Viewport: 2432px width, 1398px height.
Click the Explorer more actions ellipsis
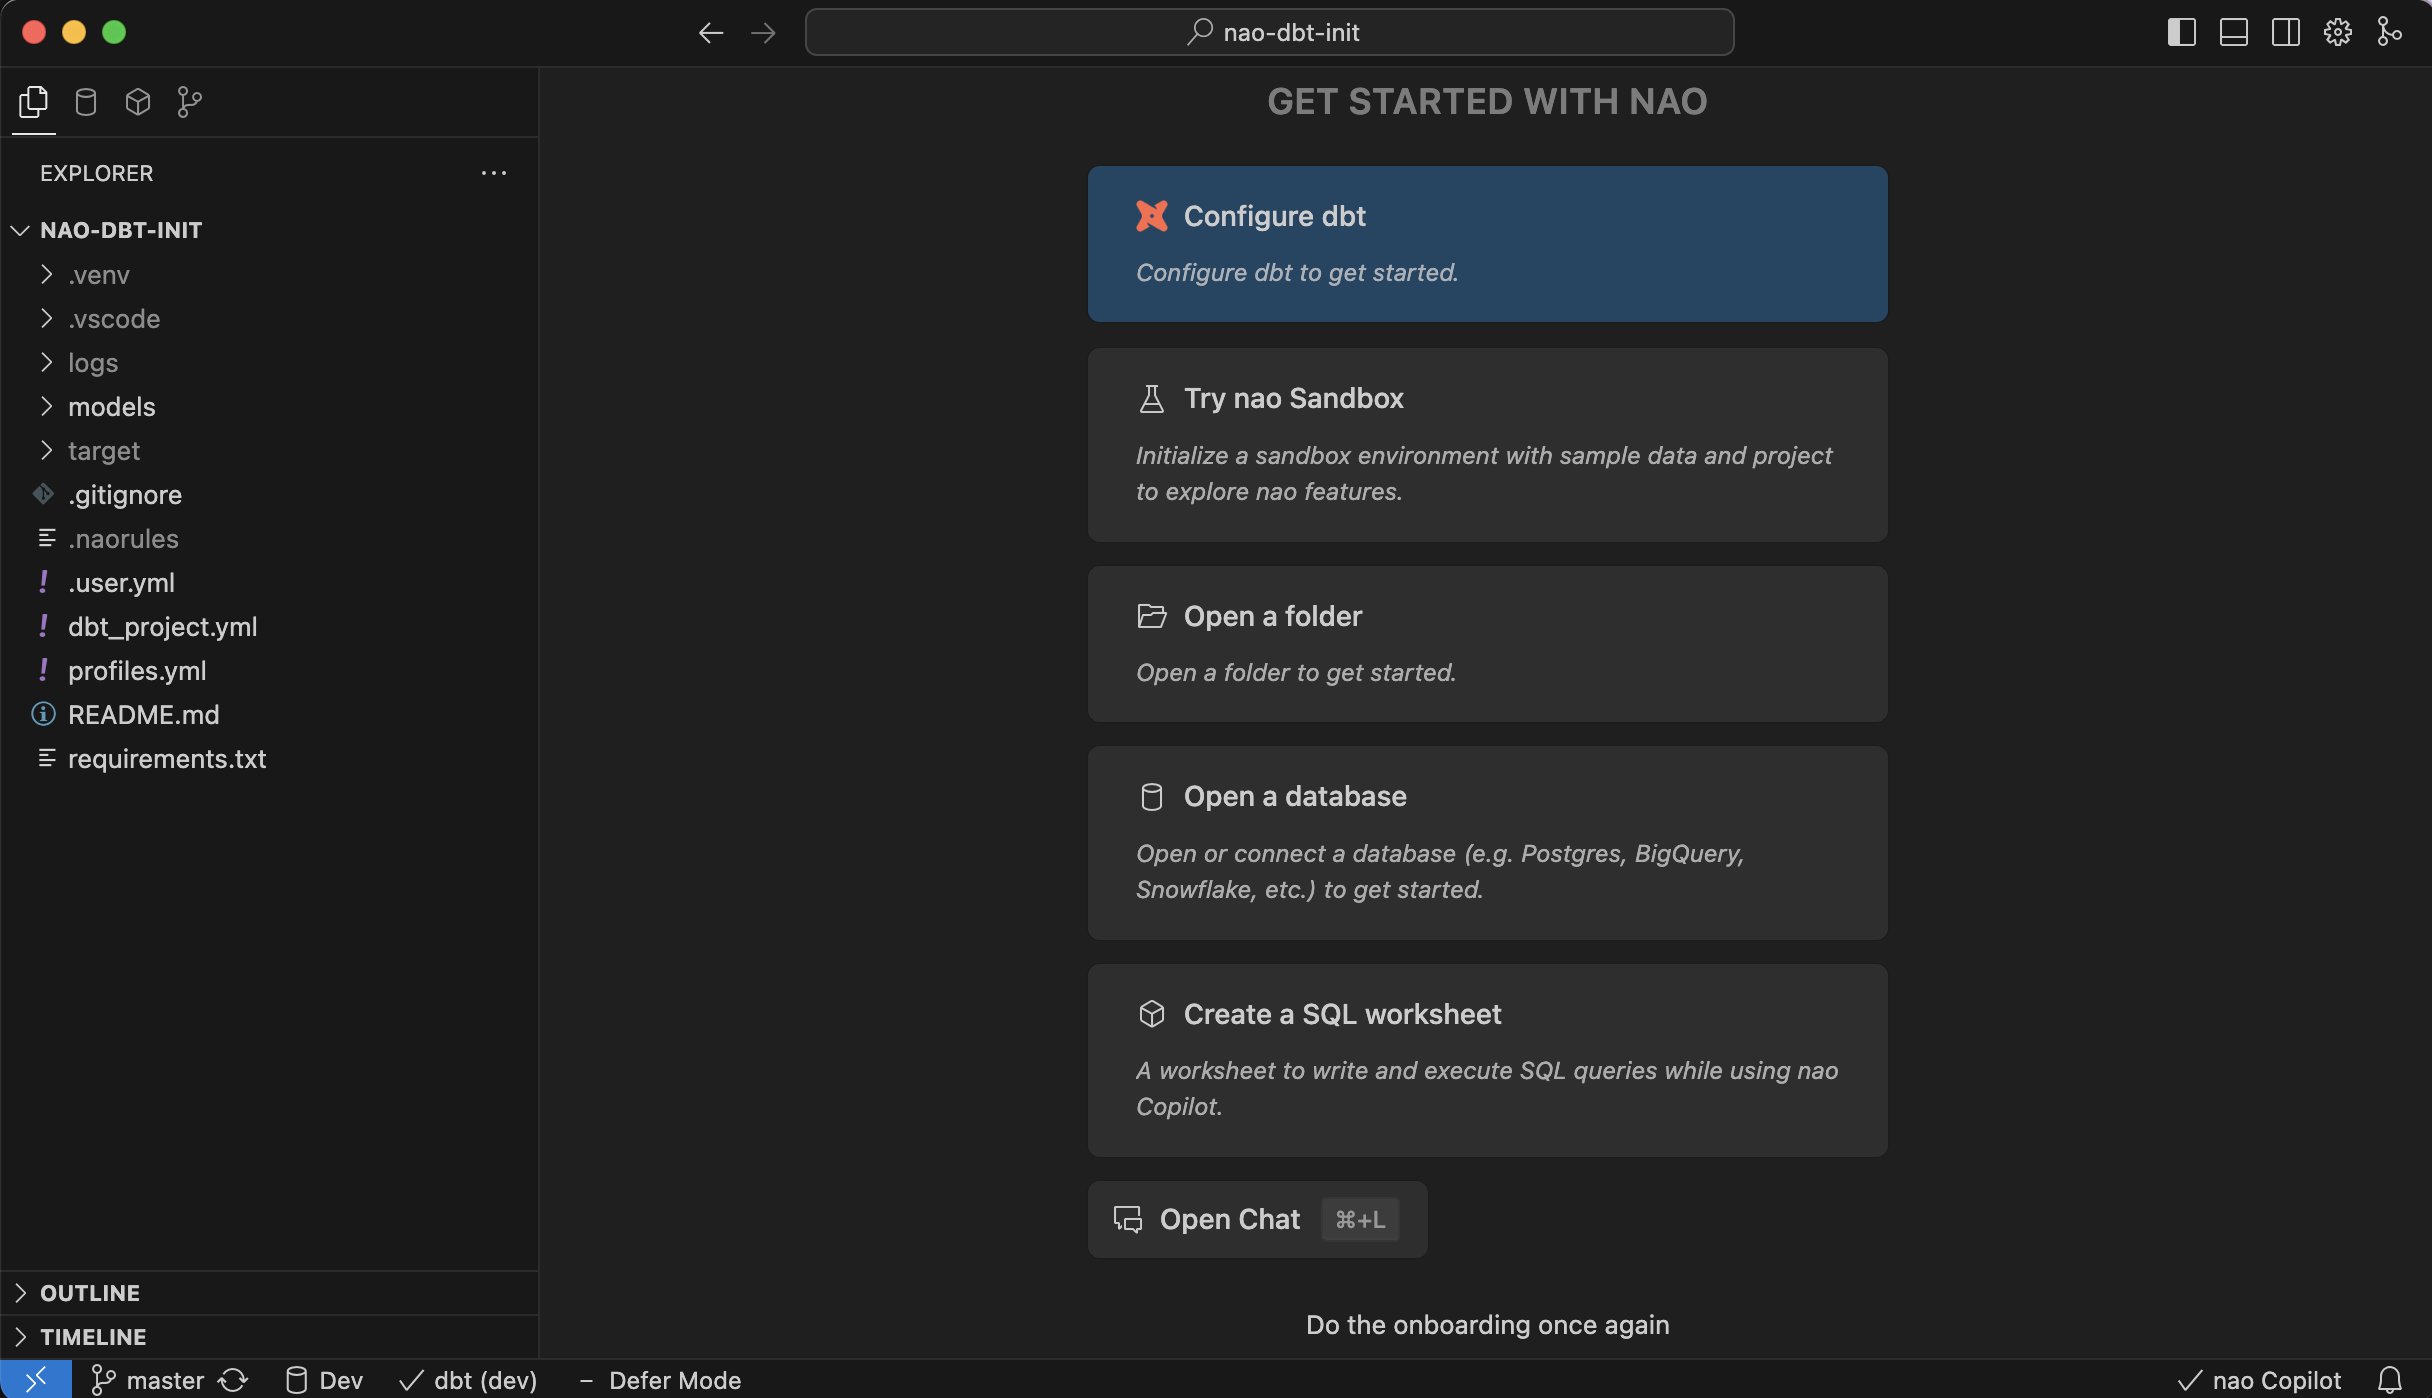coord(494,173)
